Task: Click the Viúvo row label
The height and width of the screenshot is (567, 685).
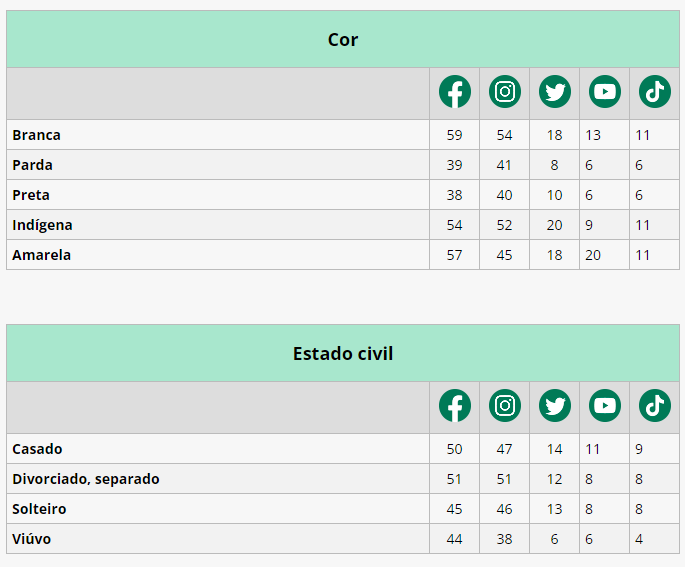Action: (31, 539)
